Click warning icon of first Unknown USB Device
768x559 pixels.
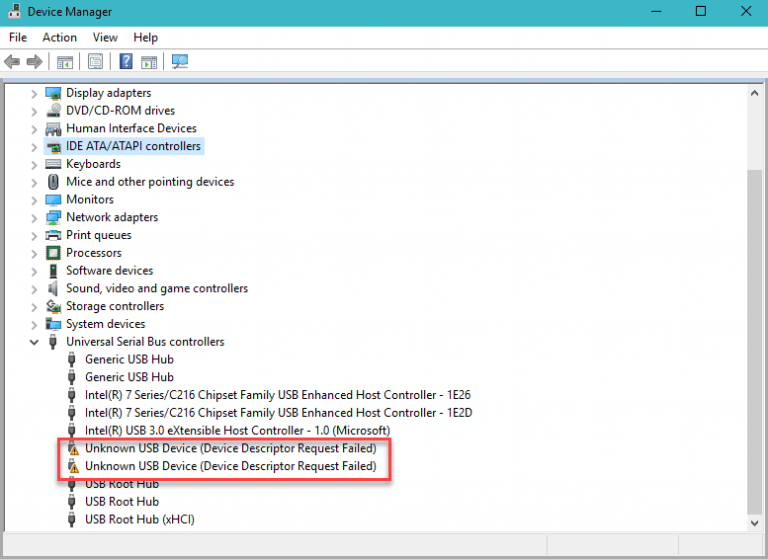coord(73,449)
